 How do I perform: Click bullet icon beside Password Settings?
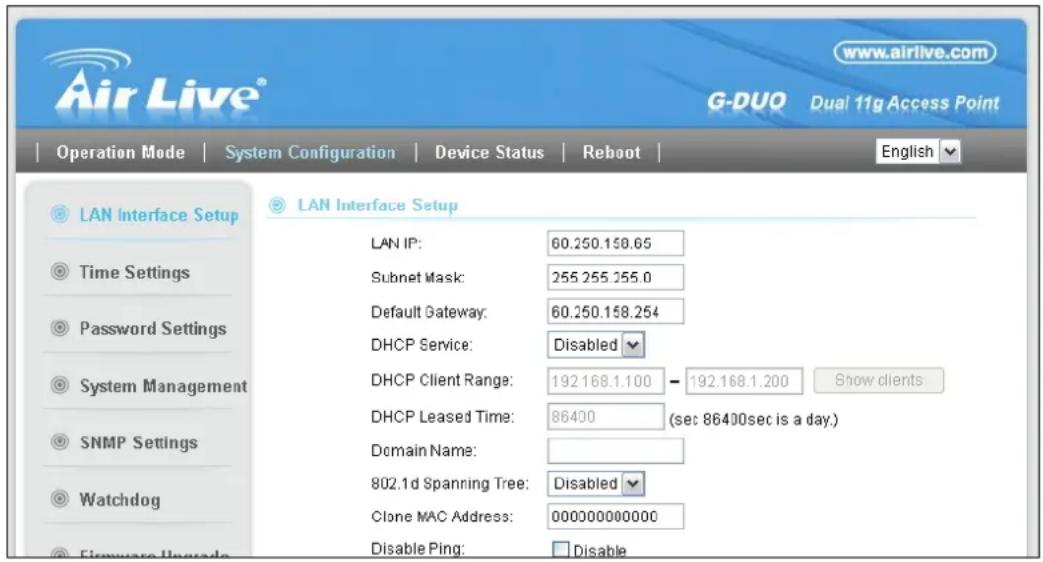click(60, 328)
